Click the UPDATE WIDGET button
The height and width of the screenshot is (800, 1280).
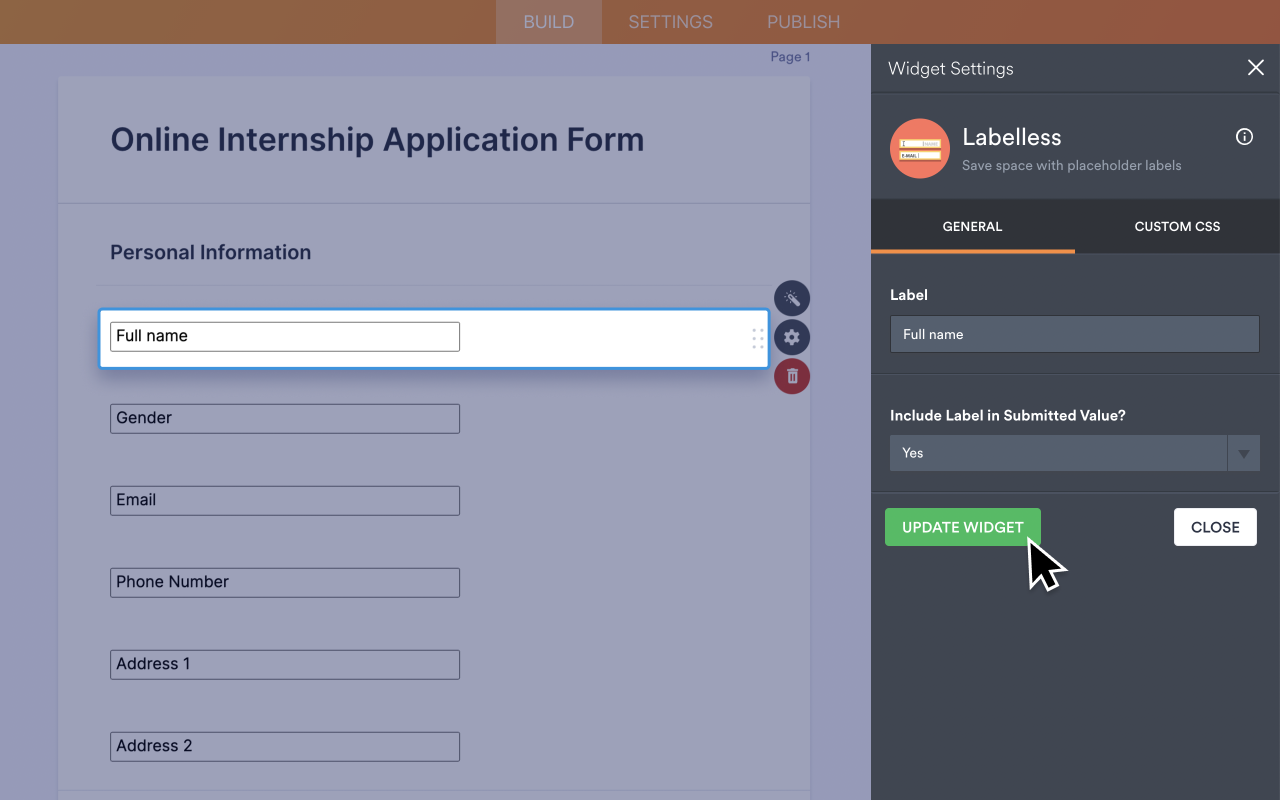click(962, 527)
